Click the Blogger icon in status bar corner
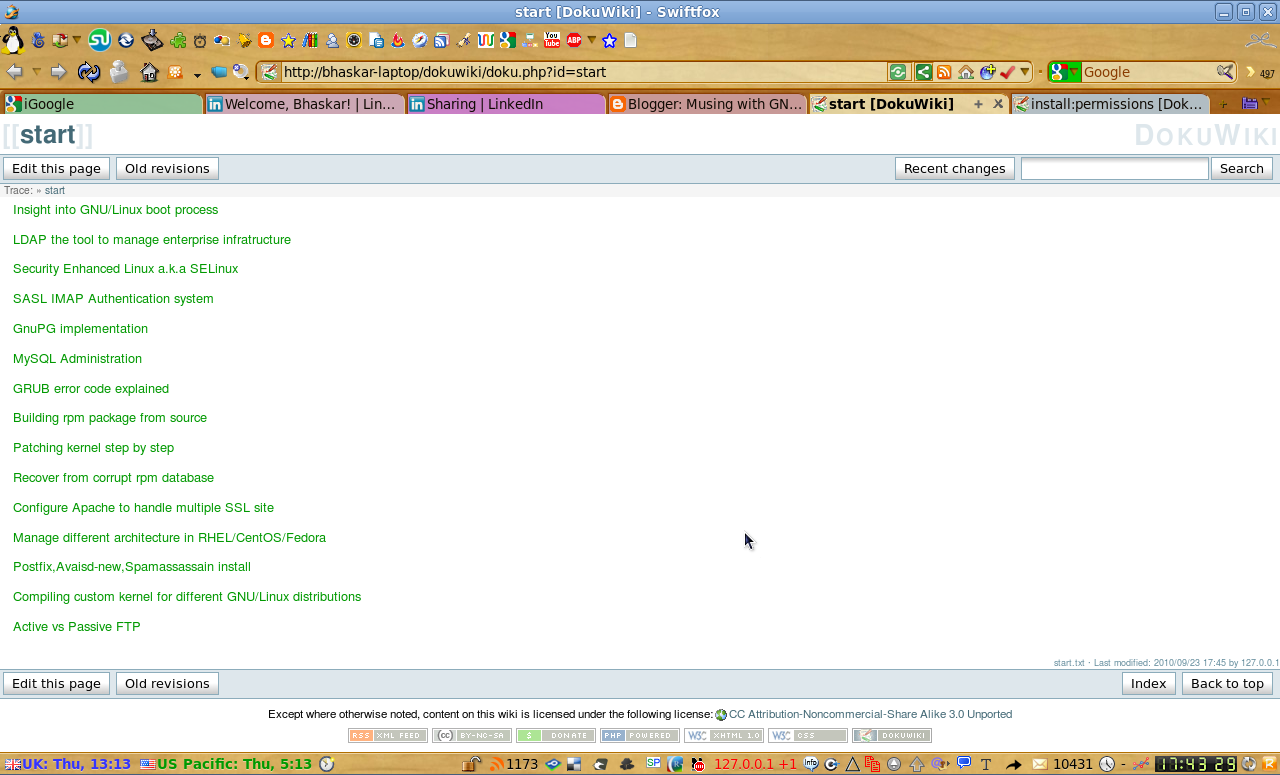Image resolution: width=1280 pixels, height=775 pixels. 1269,763
